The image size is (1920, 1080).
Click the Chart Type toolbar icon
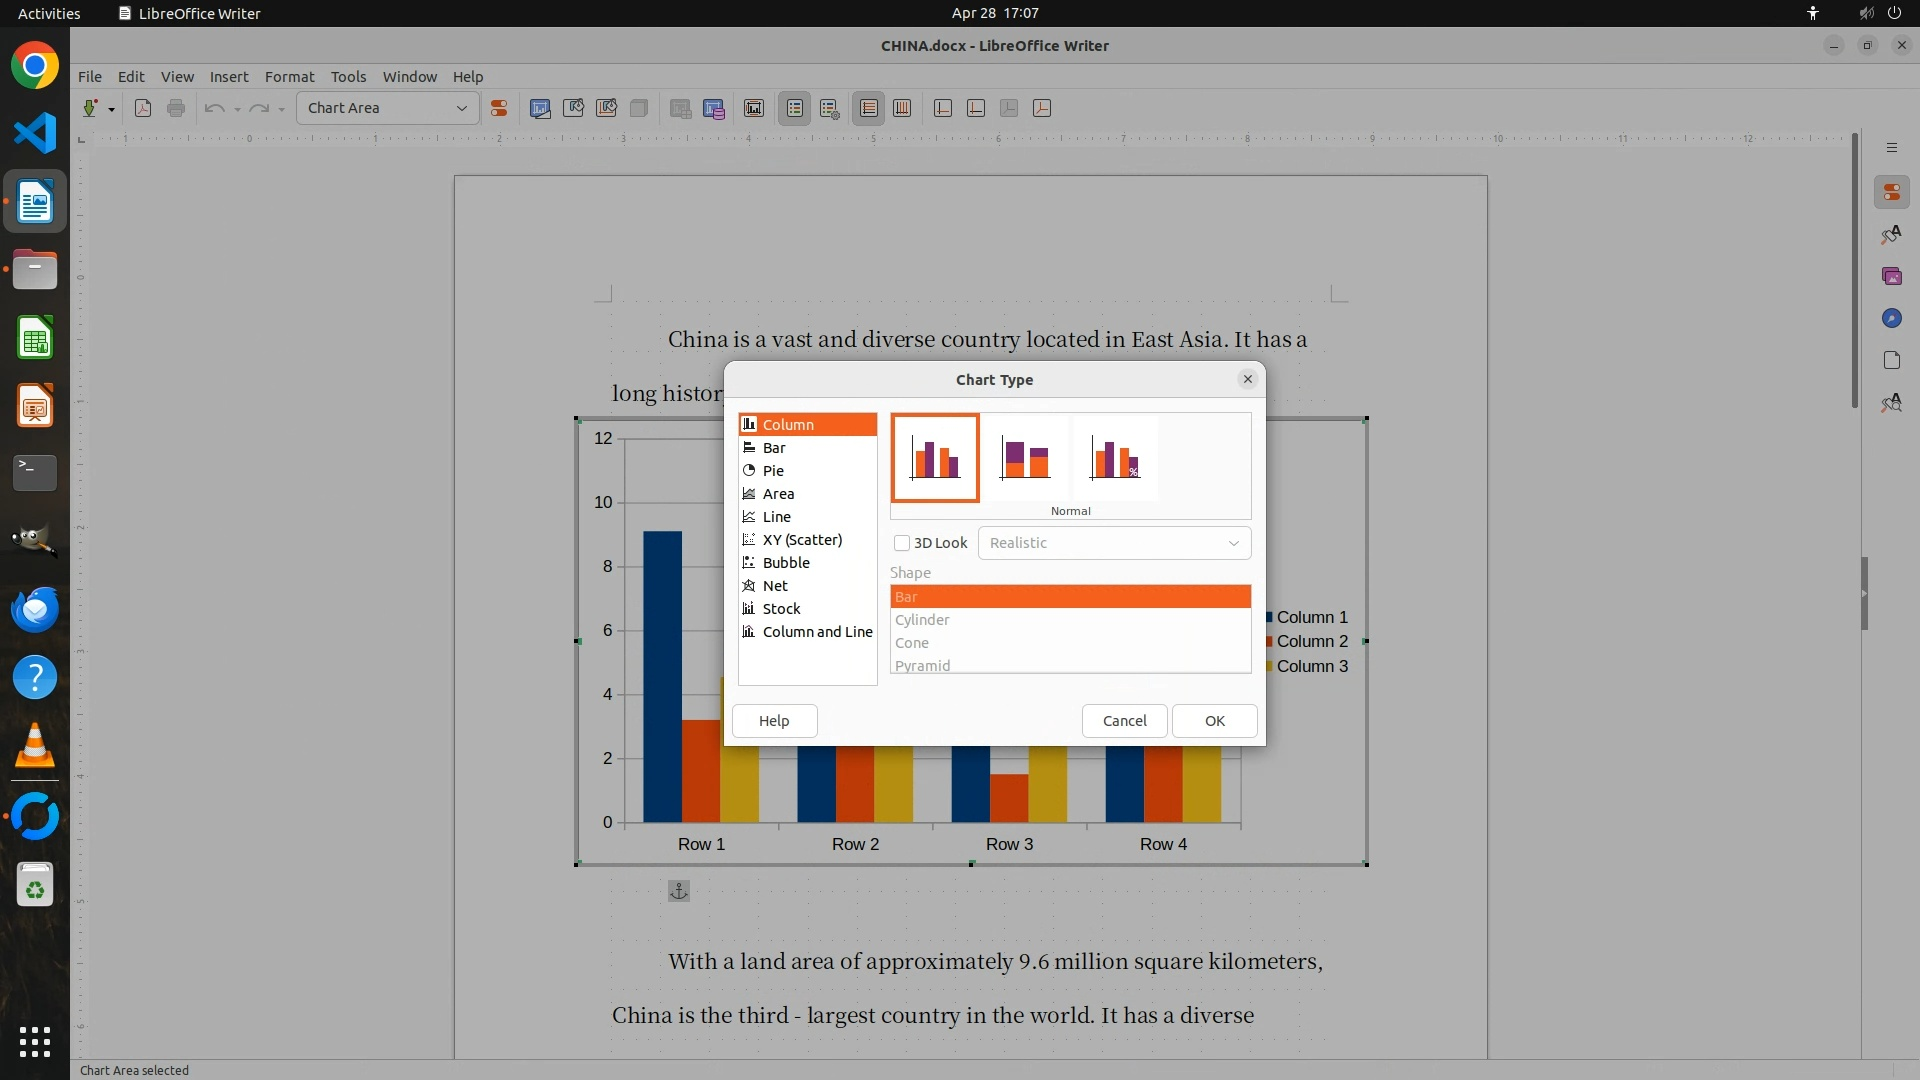(x=540, y=108)
